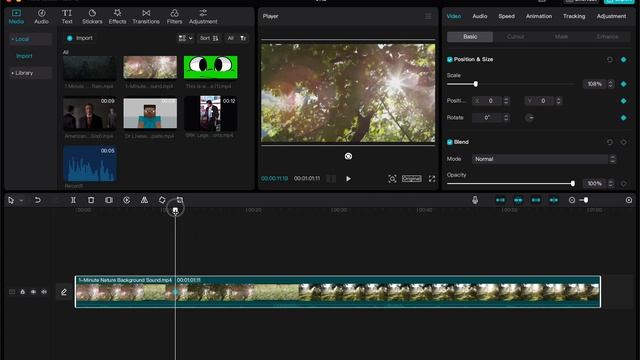Open the Audio library tool
Image resolution: width=640 pixels, height=360 pixels.
tap(41, 17)
